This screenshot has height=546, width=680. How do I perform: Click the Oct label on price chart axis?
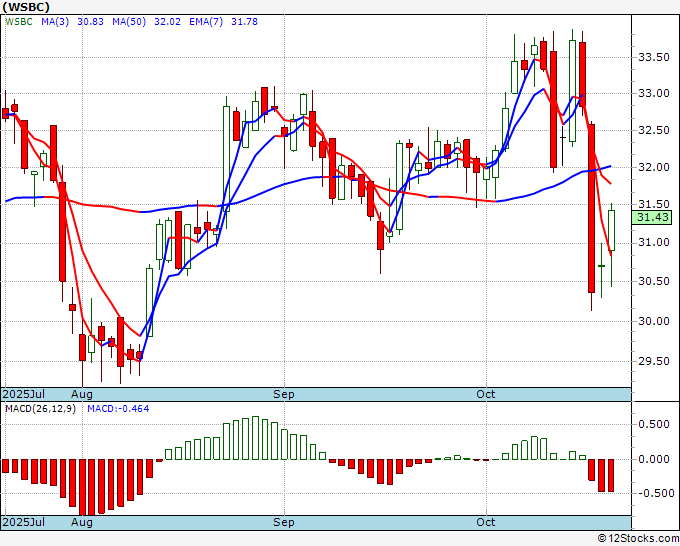[486, 394]
